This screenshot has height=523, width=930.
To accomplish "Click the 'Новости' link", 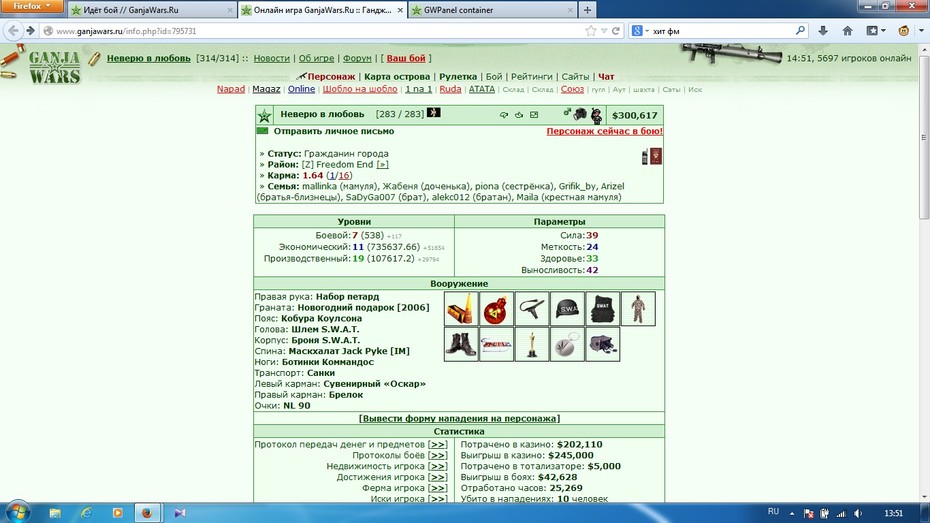I will 272,58.
